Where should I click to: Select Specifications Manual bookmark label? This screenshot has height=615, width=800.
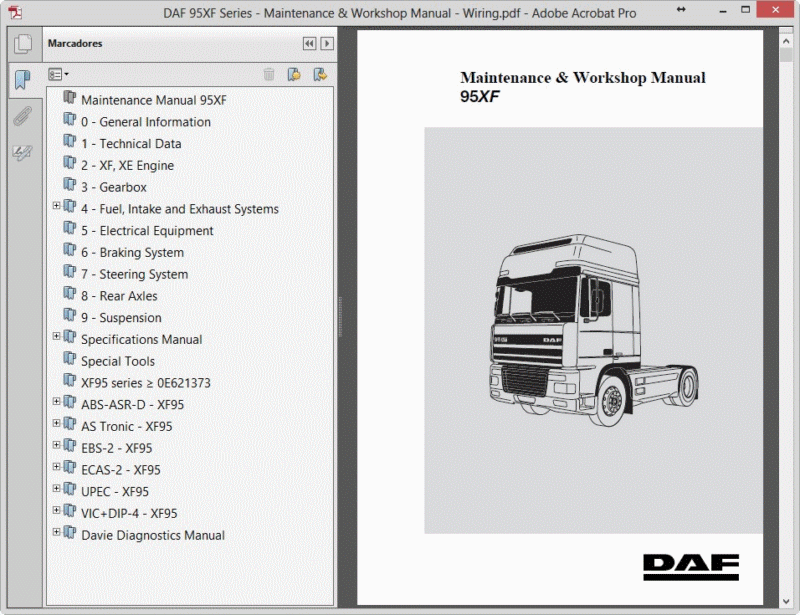pyautogui.click(x=141, y=339)
